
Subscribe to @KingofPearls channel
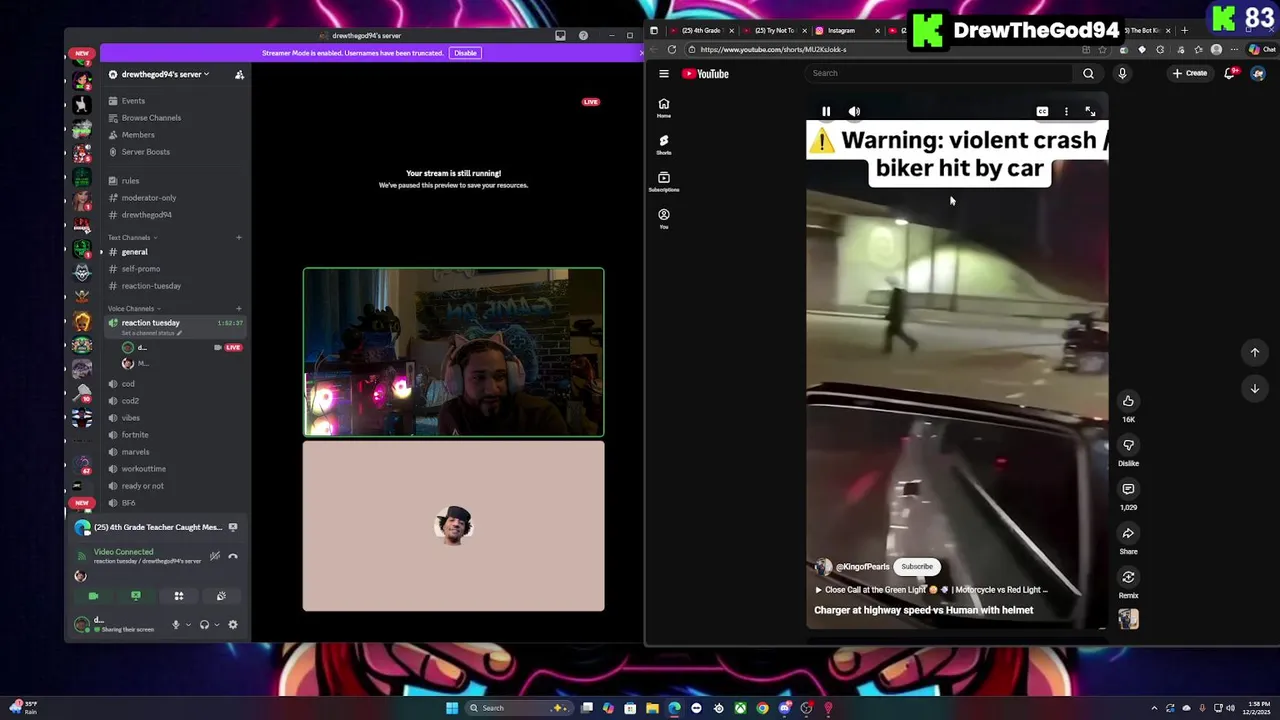[x=917, y=567]
